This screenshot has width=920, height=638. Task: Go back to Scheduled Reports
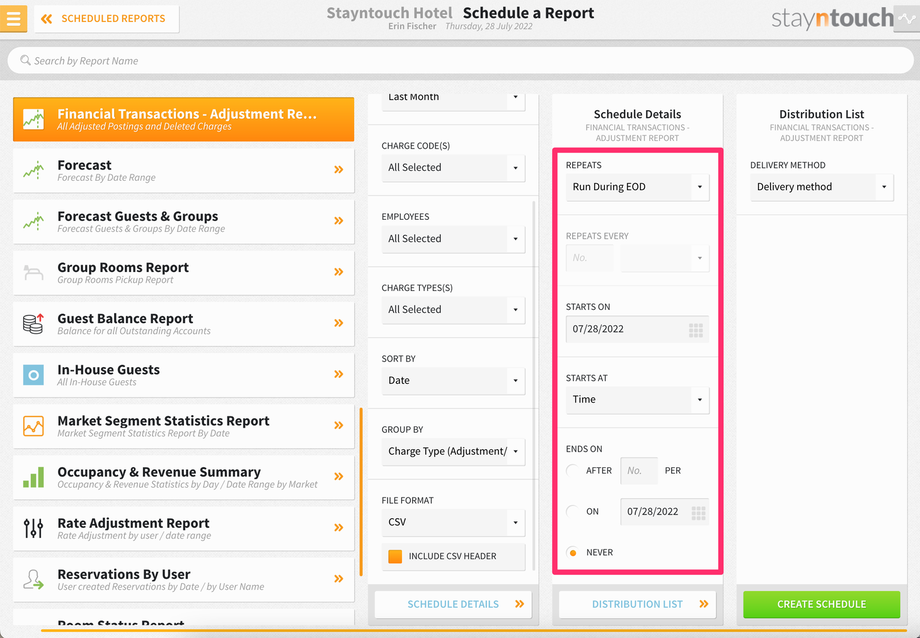(x=106, y=19)
